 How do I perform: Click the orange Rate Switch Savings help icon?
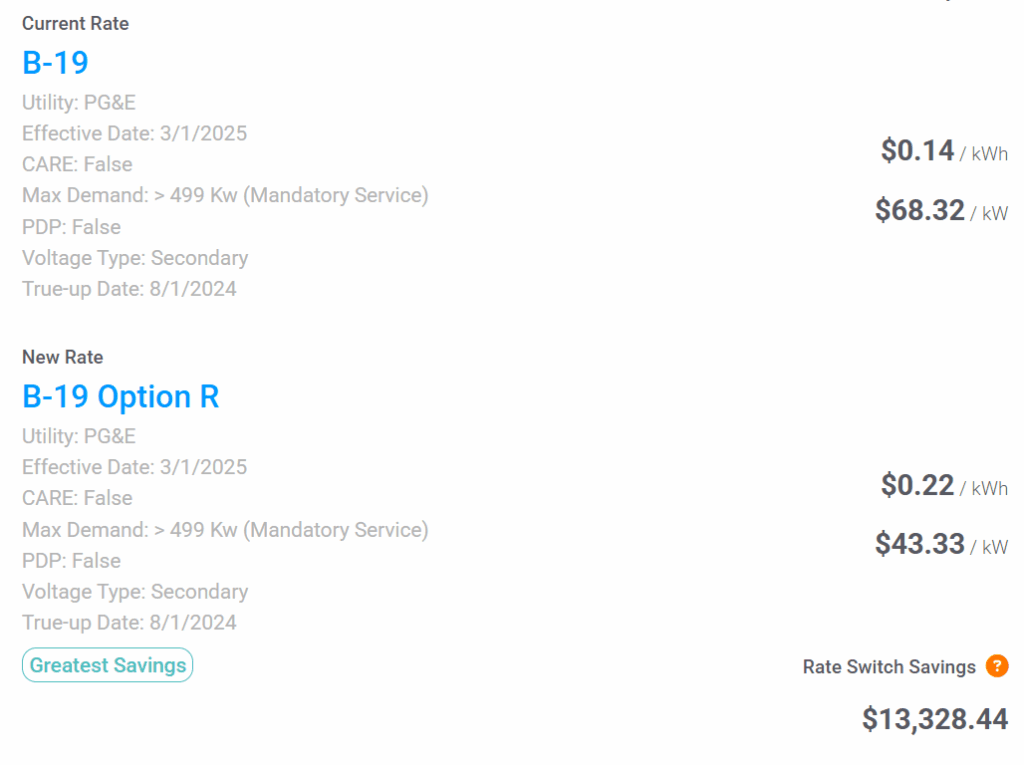[x=997, y=666]
